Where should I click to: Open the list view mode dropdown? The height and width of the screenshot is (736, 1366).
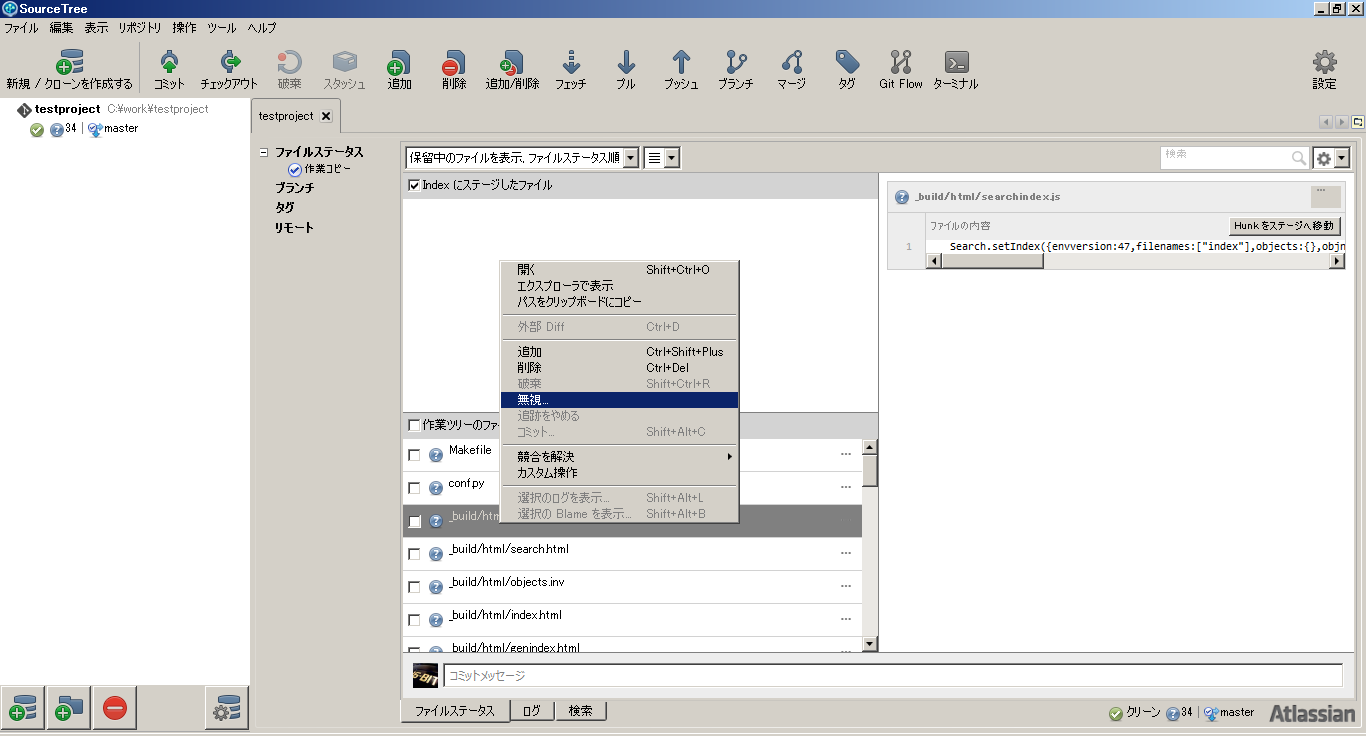coord(661,158)
